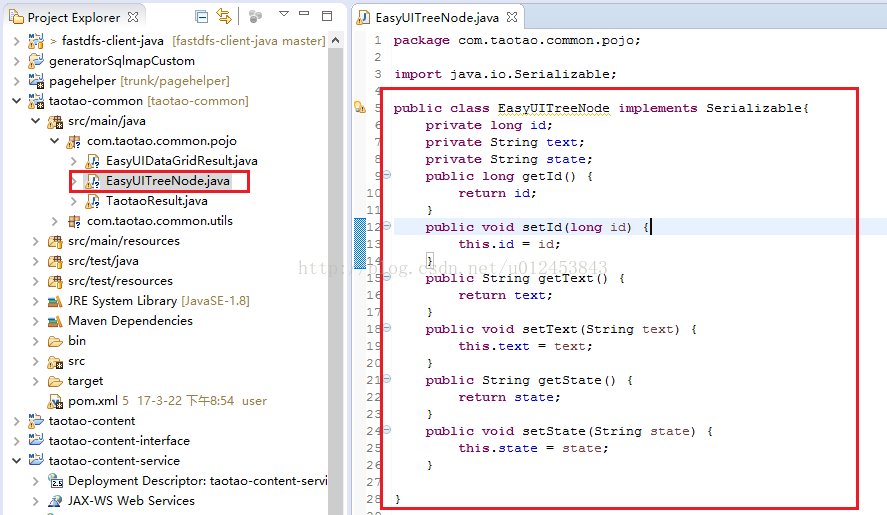887x515 pixels.
Task: Click the Deployment Descriptor icon
Action: (x=55, y=481)
